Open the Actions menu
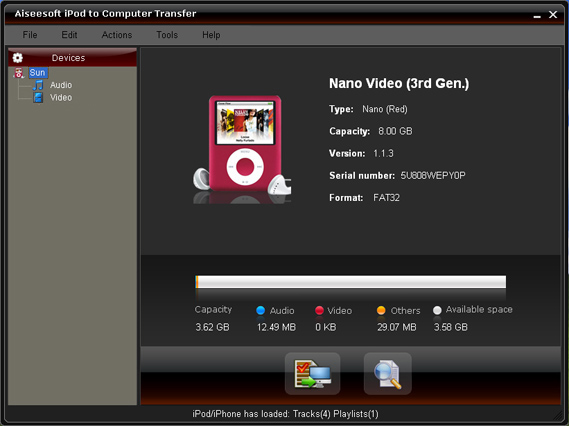 (x=116, y=35)
